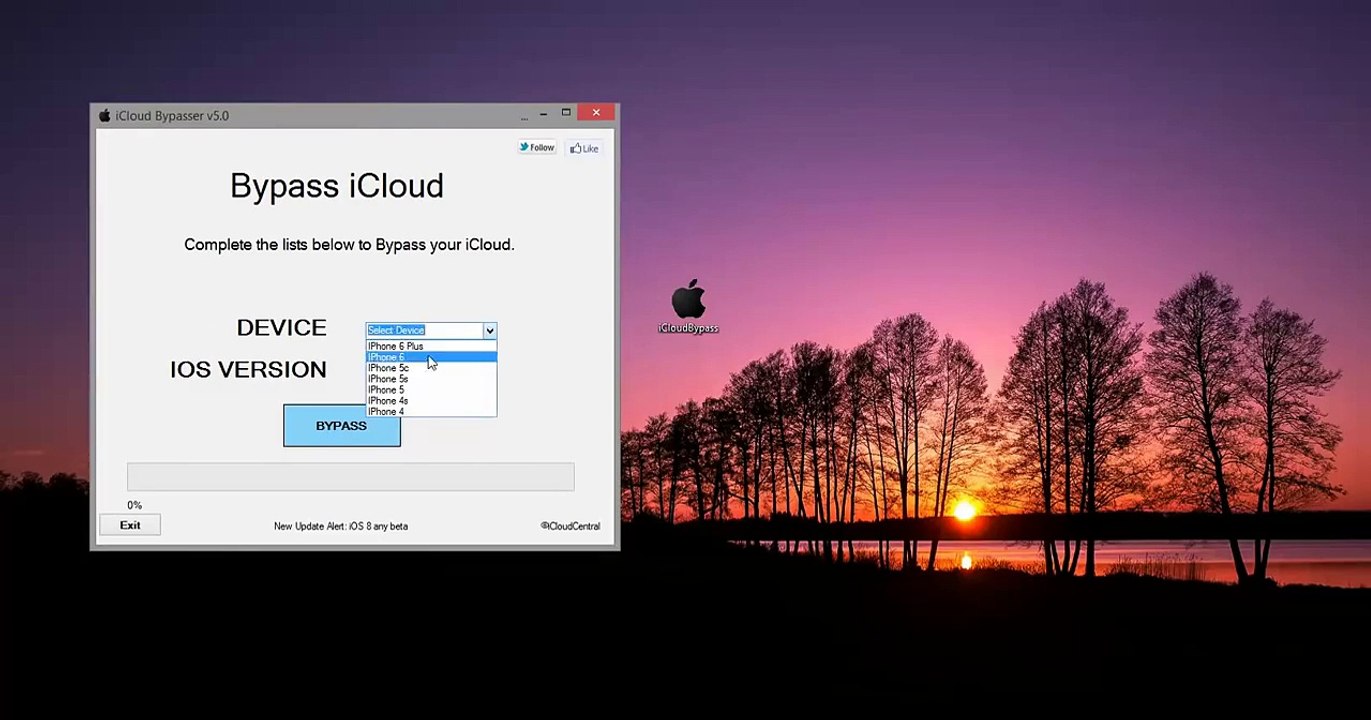
Task: Maximize the iCloud Bypasser window
Action: coord(566,113)
